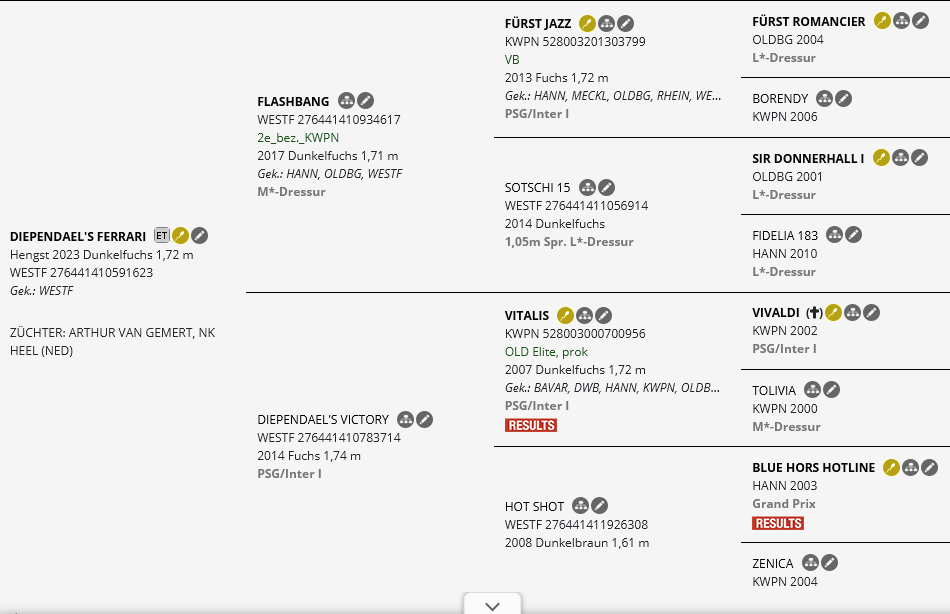Click the gold stallion icon next to Fürst Jazz

click(x=587, y=24)
